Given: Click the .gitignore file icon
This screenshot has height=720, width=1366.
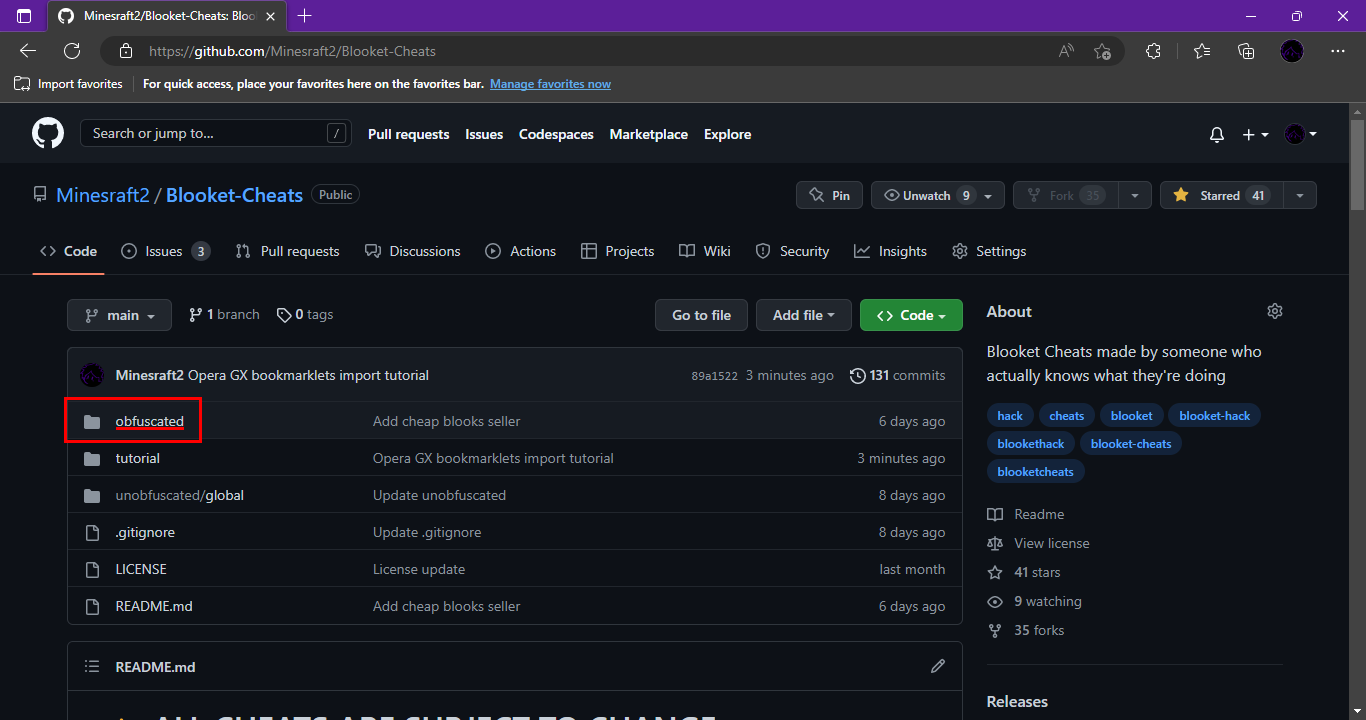Looking at the screenshot, I should point(92,532).
